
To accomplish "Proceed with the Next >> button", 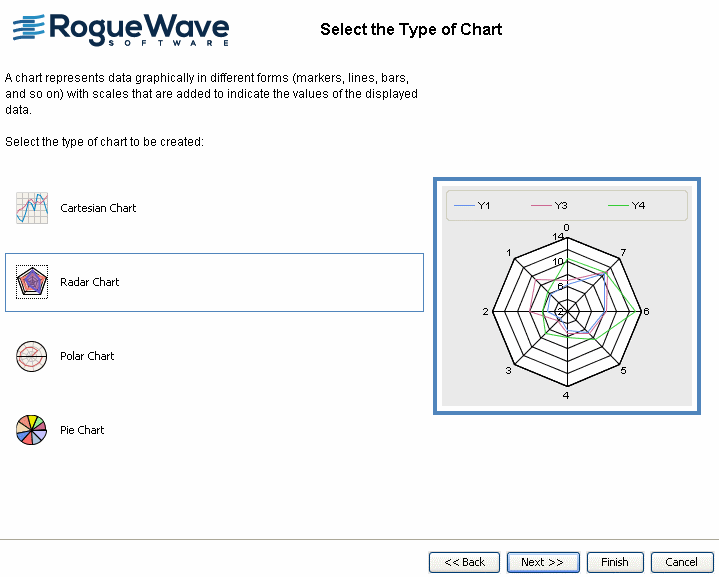I will (542, 562).
